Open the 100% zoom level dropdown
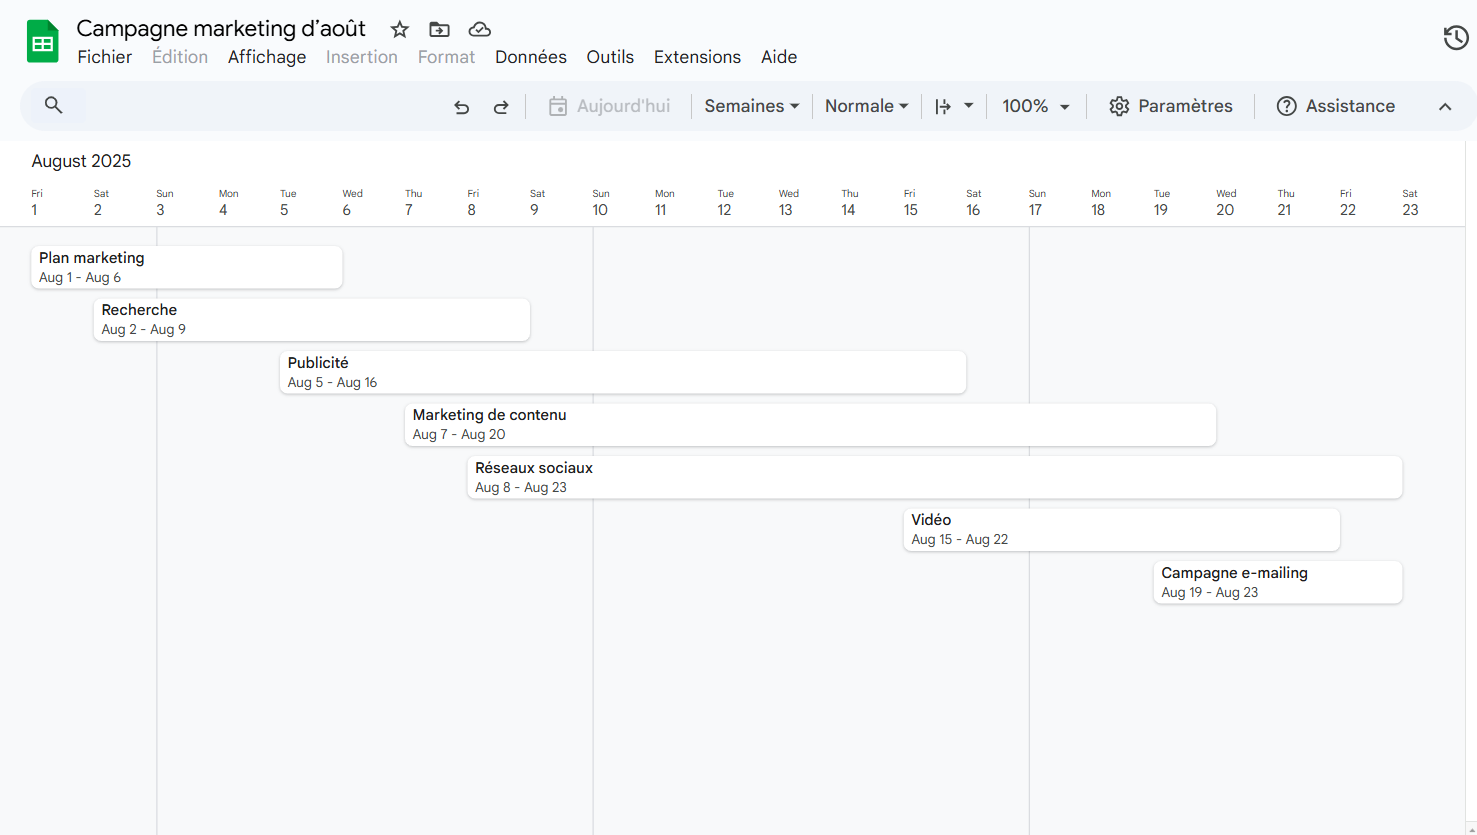The height and width of the screenshot is (835, 1477). point(1035,106)
